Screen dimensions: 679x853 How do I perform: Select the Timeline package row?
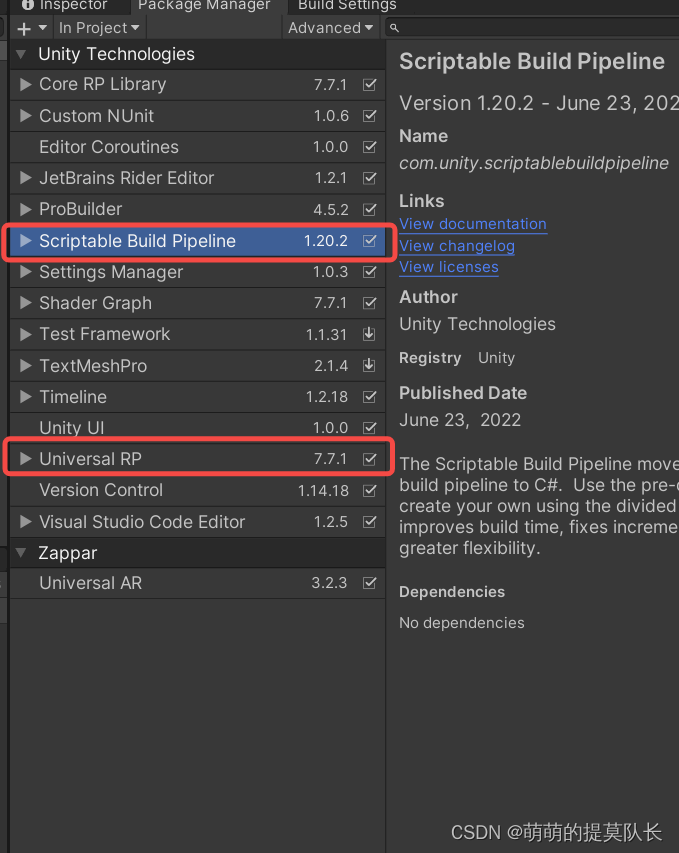197,397
